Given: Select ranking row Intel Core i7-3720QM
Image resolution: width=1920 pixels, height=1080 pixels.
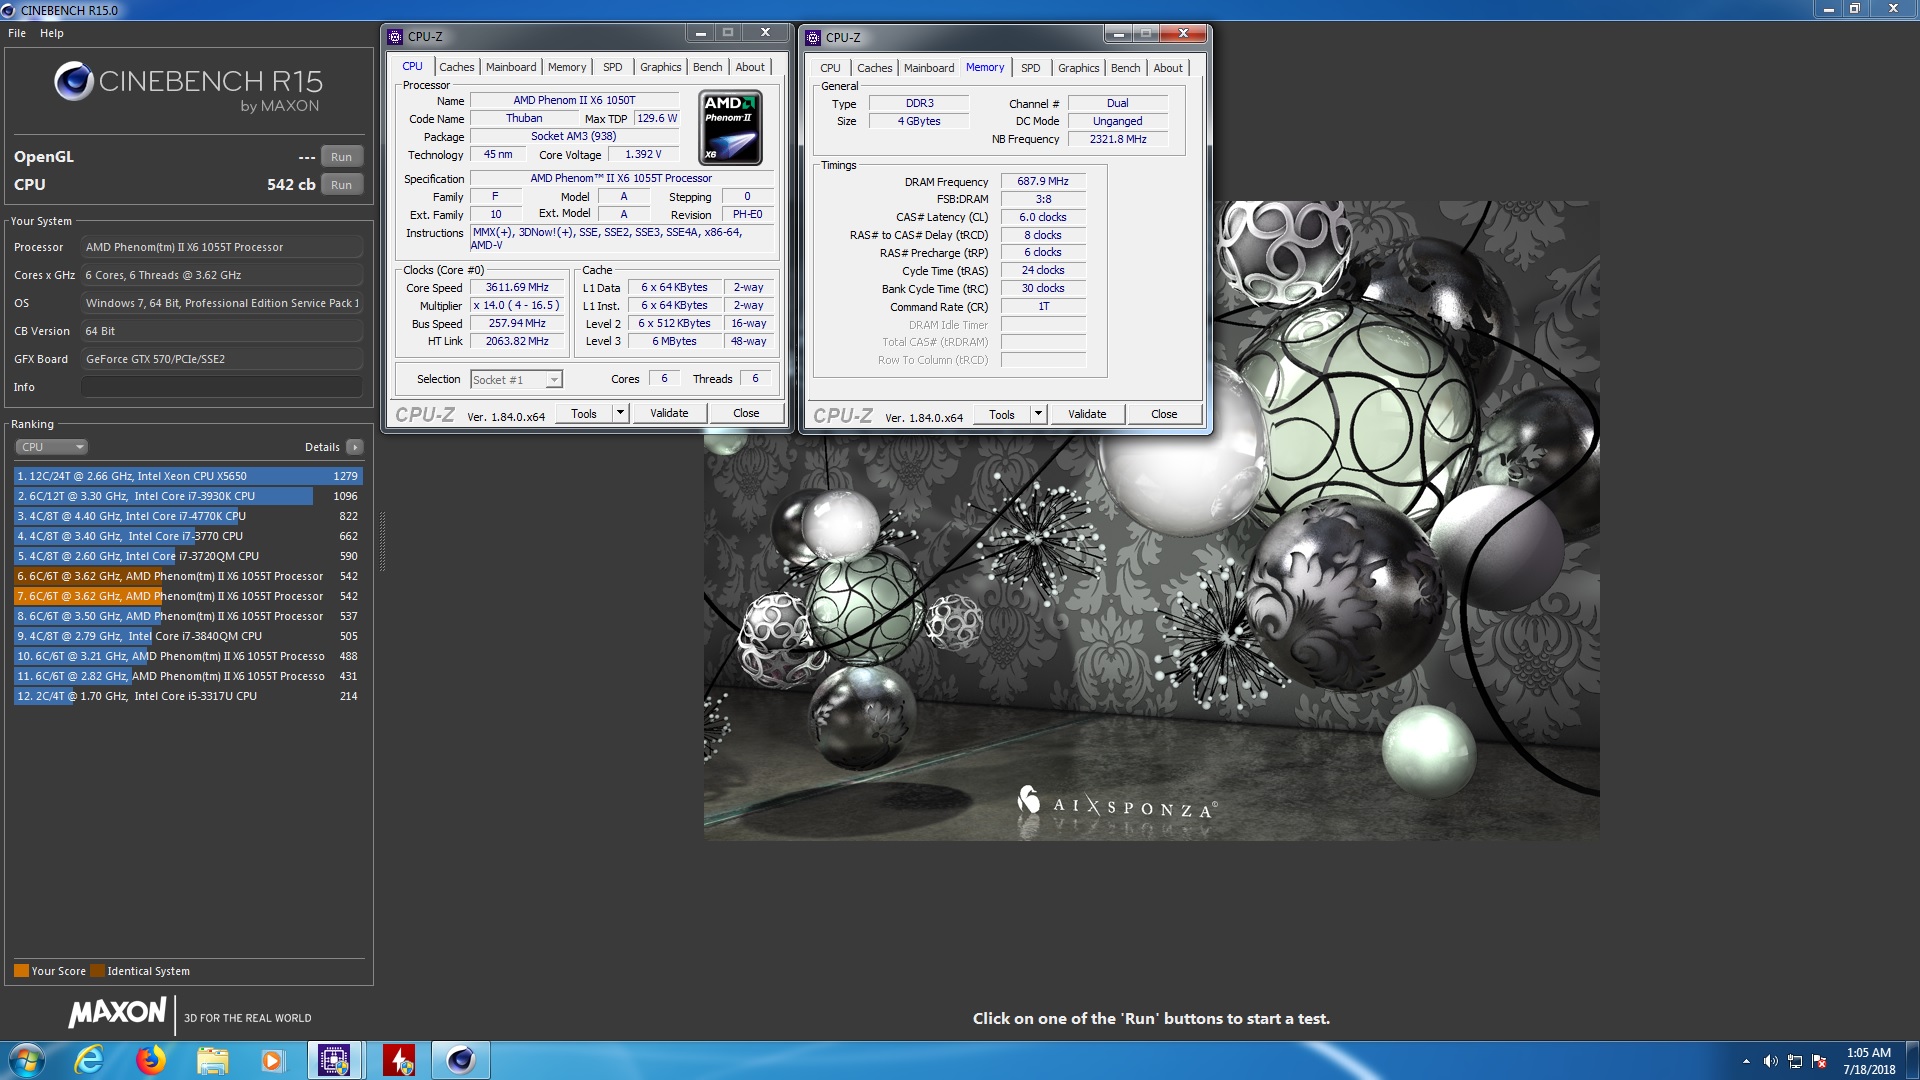Looking at the screenshot, I should 188,556.
